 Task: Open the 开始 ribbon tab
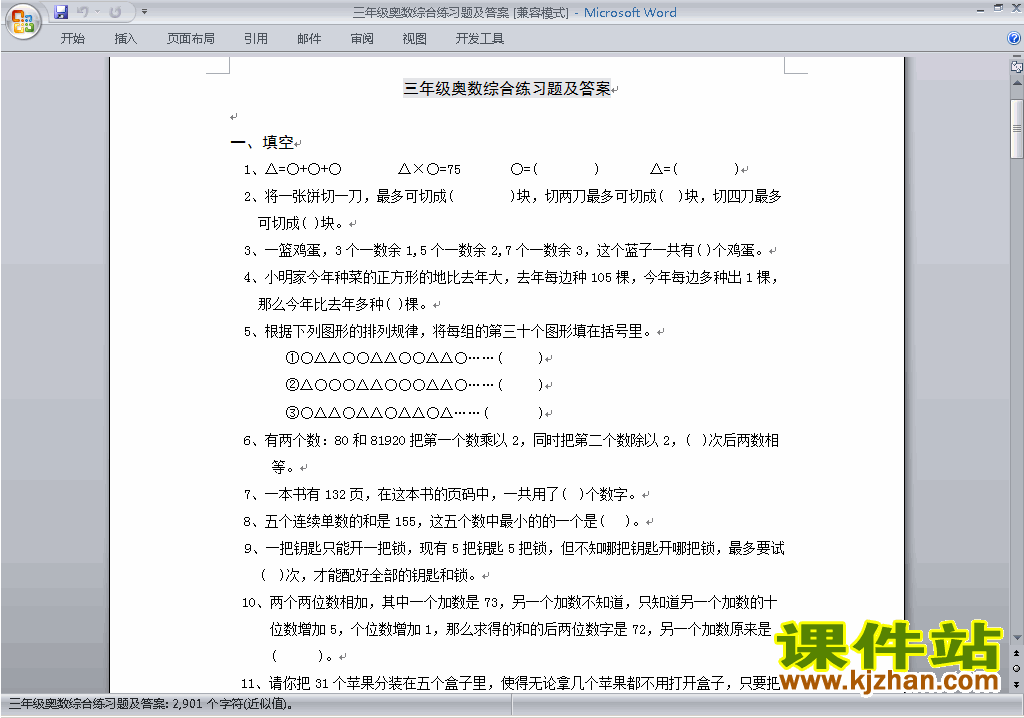coord(72,39)
